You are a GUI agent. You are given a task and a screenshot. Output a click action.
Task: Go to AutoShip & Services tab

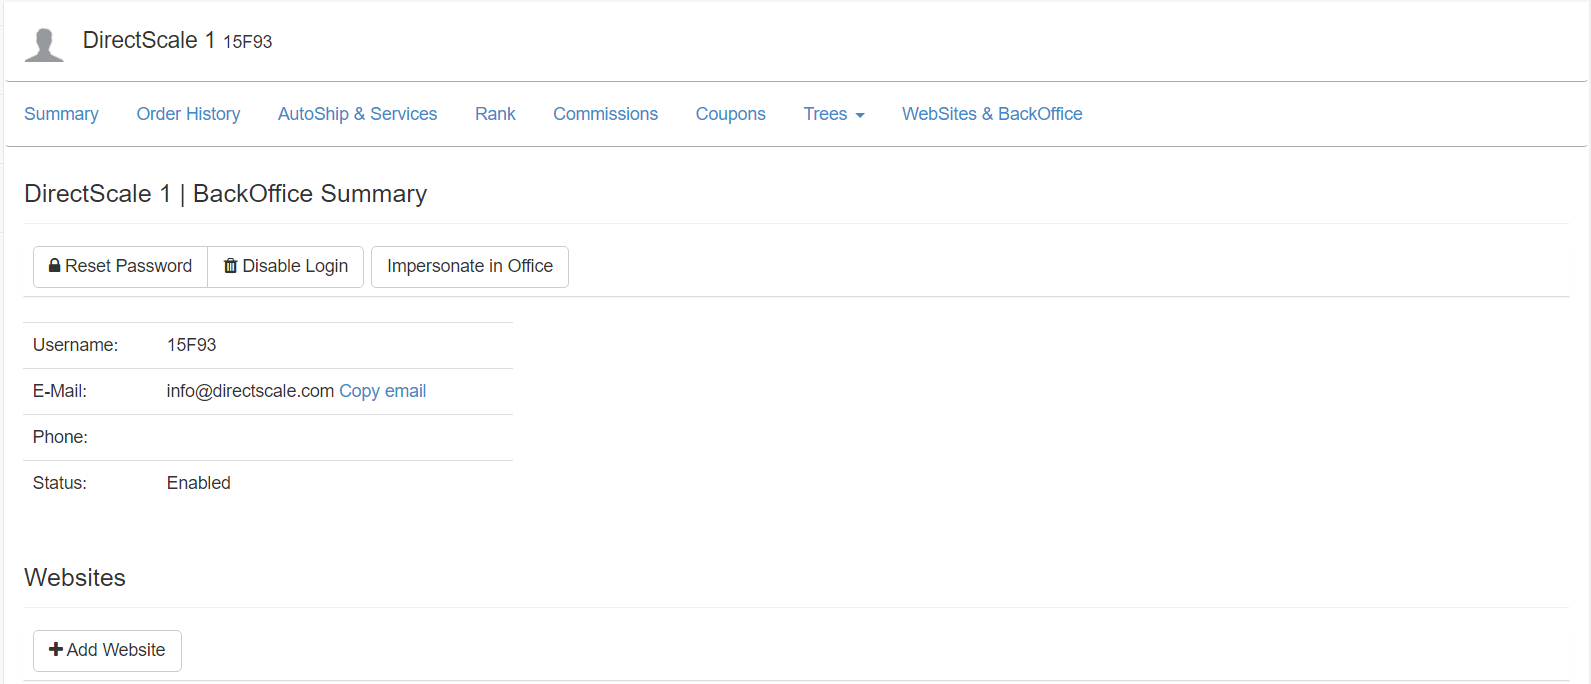pyautogui.click(x=357, y=114)
